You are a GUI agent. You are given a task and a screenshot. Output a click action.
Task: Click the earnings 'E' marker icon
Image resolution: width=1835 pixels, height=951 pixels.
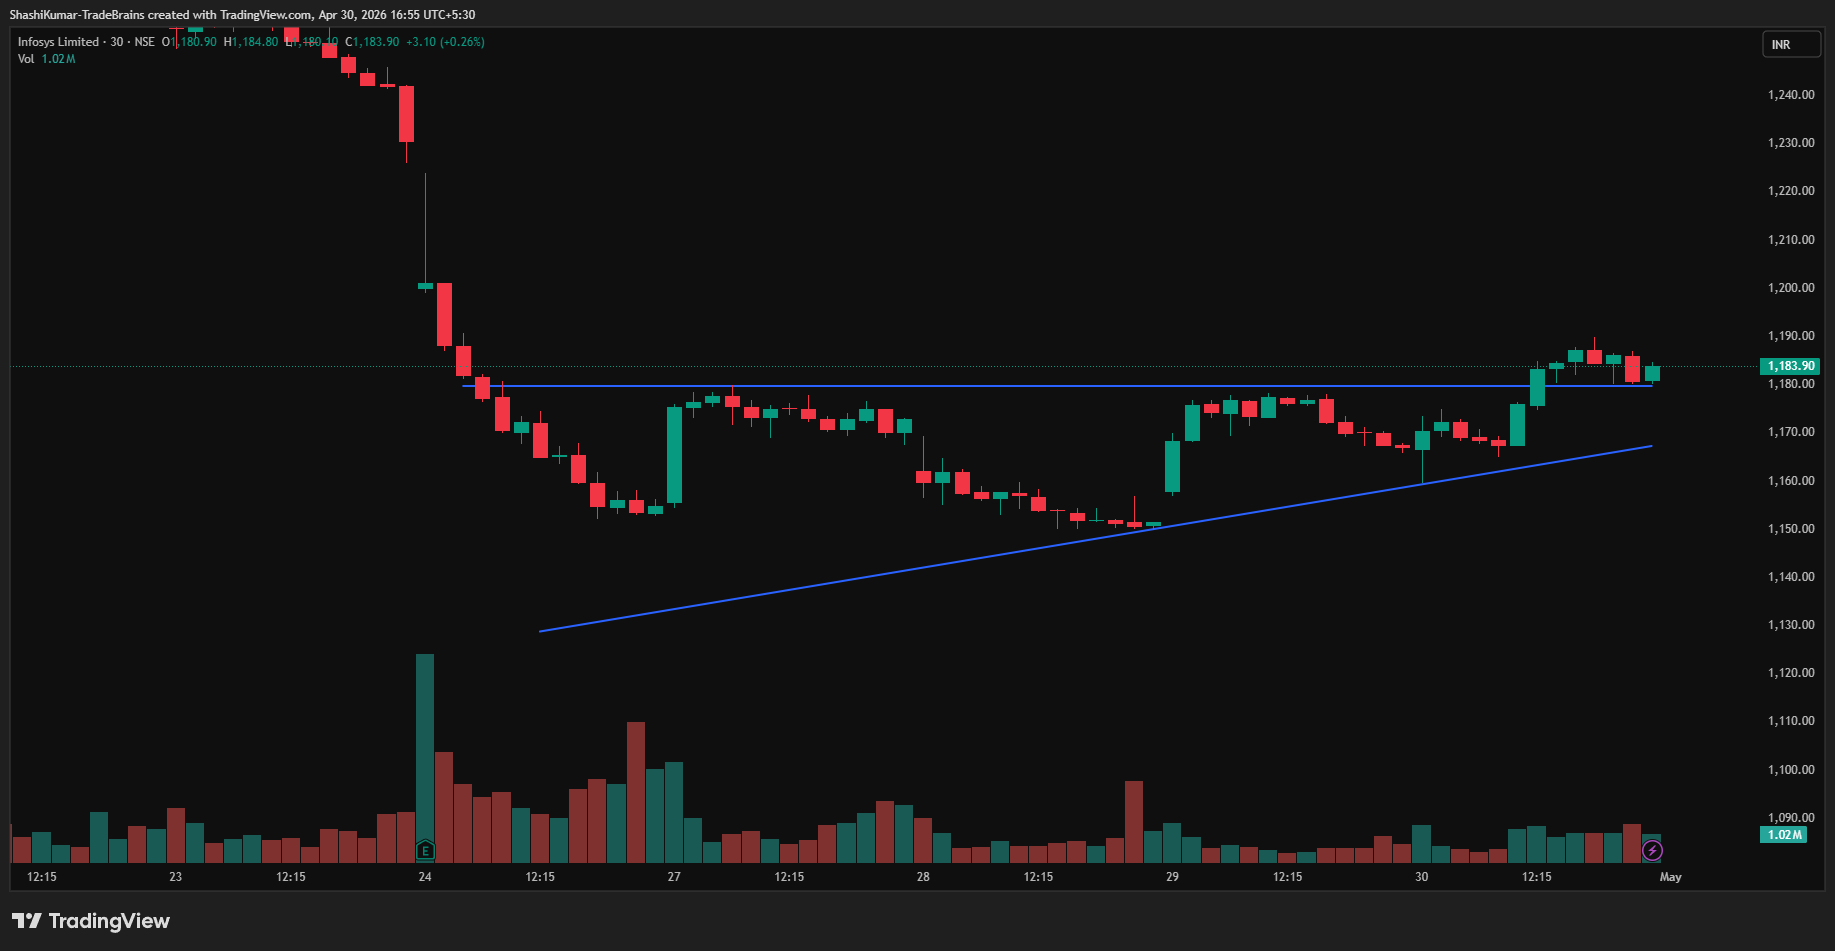425,851
